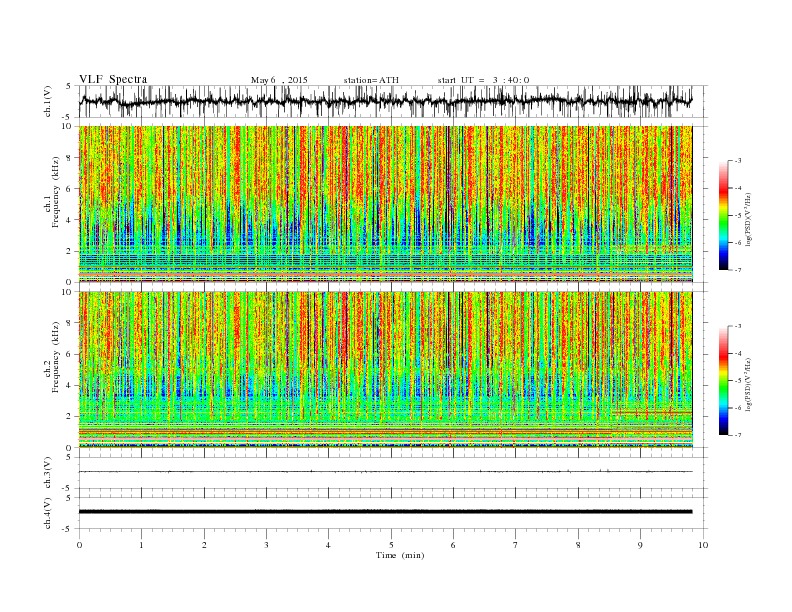Click the "-7" tick on ch.2 color bar

[x=738, y=435]
